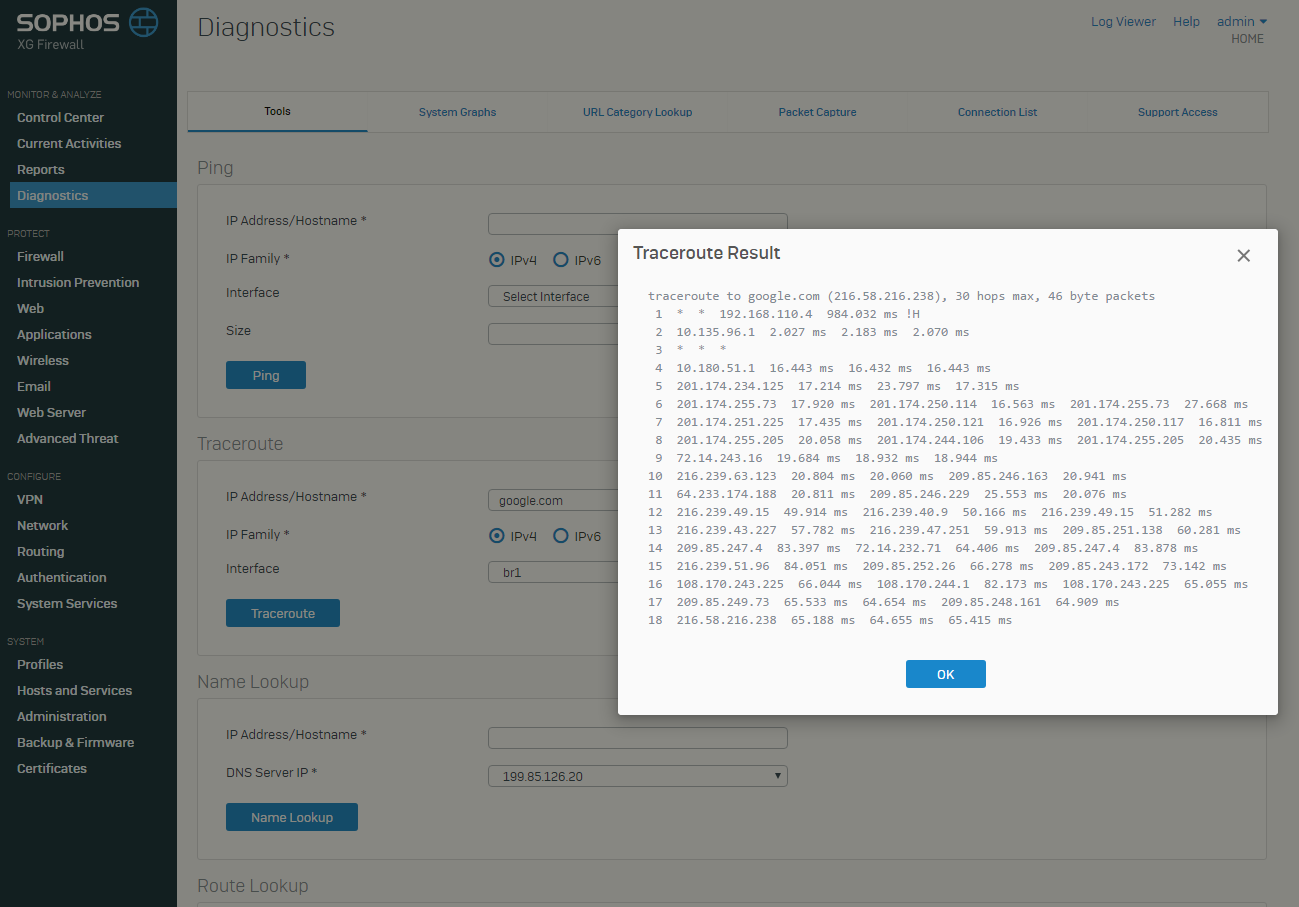1299x907 pixels.
Task: Switch to the System Graphs tab
Action: (x=457, y=112)
